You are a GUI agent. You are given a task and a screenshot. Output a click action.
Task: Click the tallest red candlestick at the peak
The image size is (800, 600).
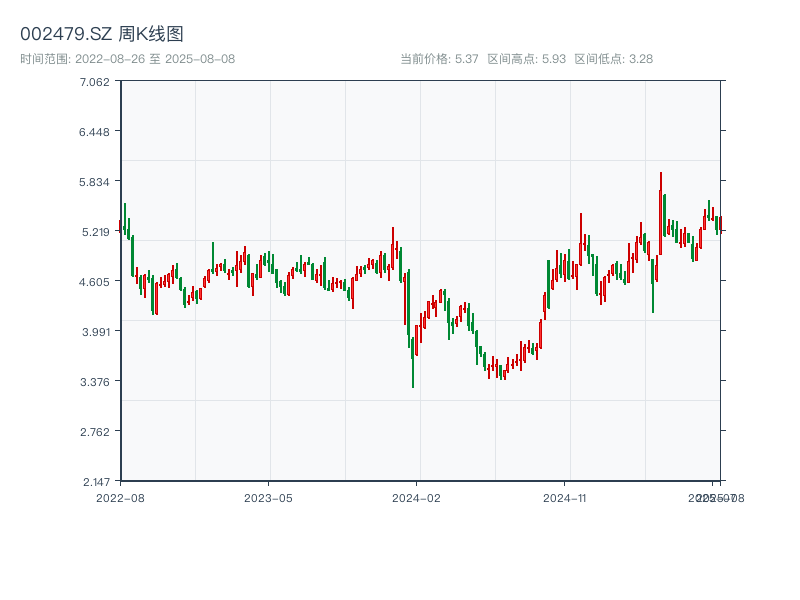coord(660,210)
